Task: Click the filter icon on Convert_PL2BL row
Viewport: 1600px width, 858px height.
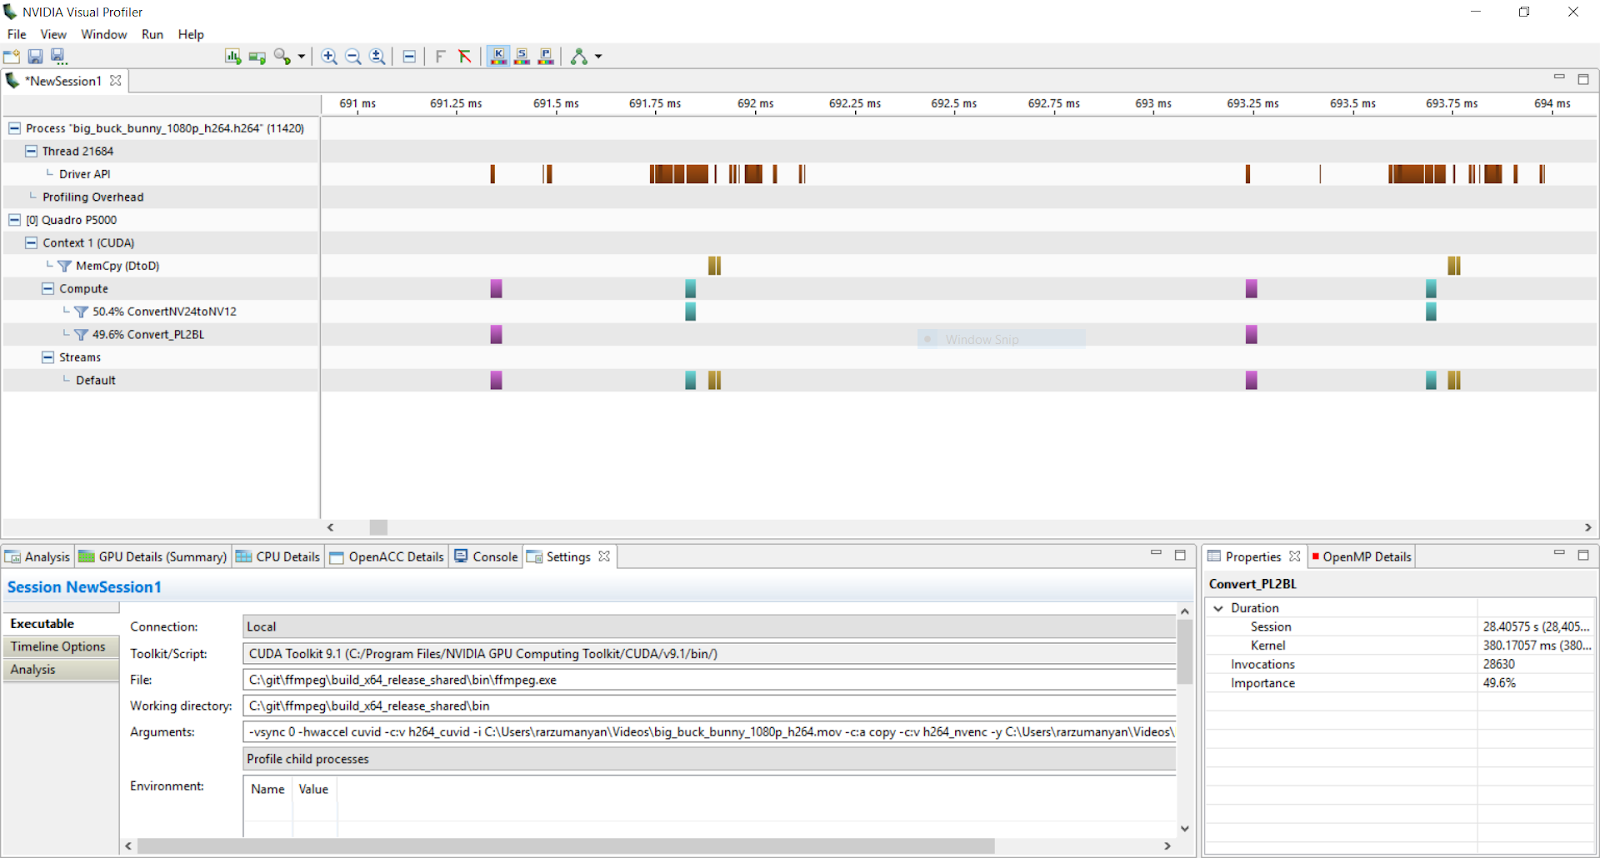Action: click(x=82, y=335)
